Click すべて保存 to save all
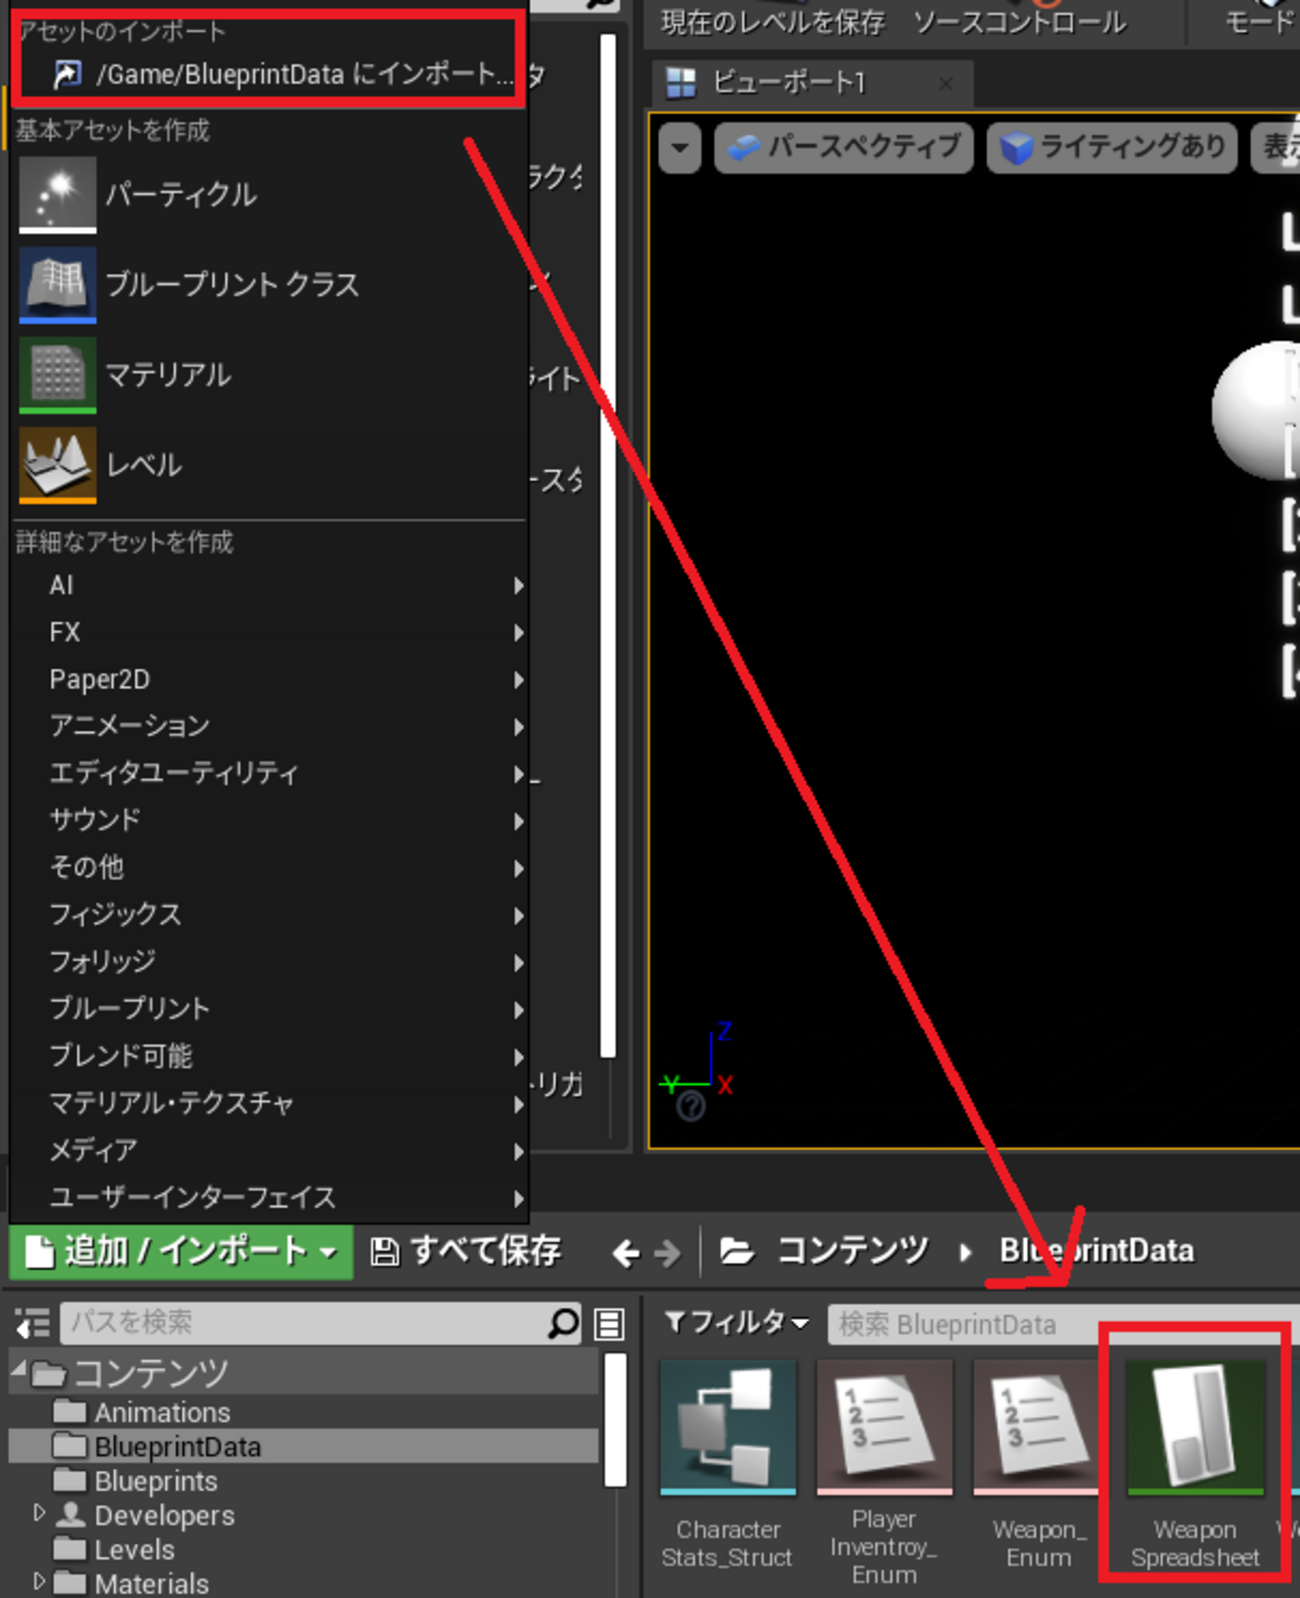 (x=466, y=1251)
